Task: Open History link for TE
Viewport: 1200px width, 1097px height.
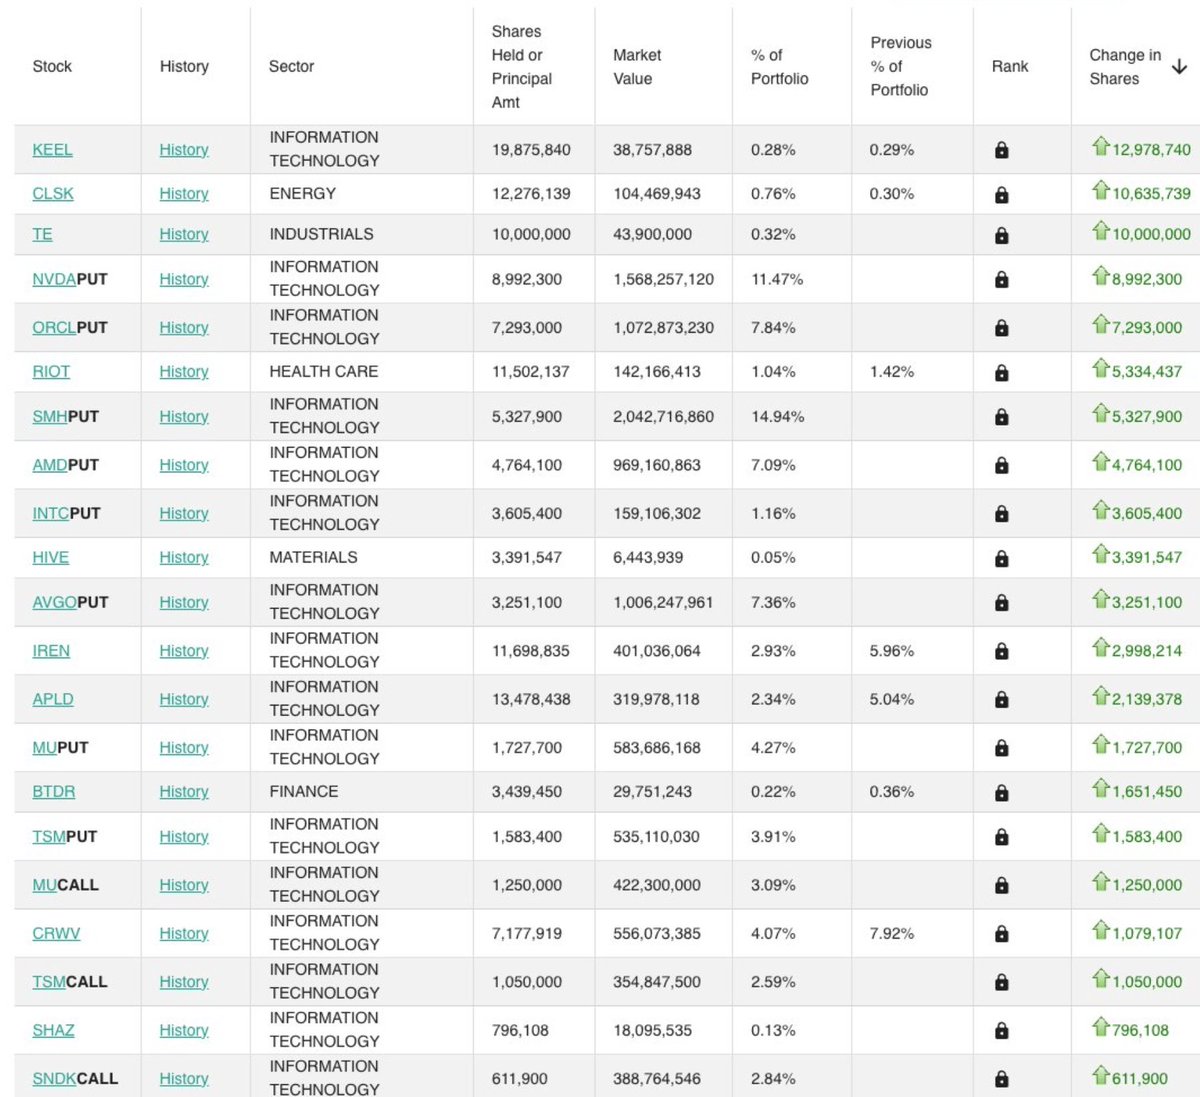Action: [184, 235]
